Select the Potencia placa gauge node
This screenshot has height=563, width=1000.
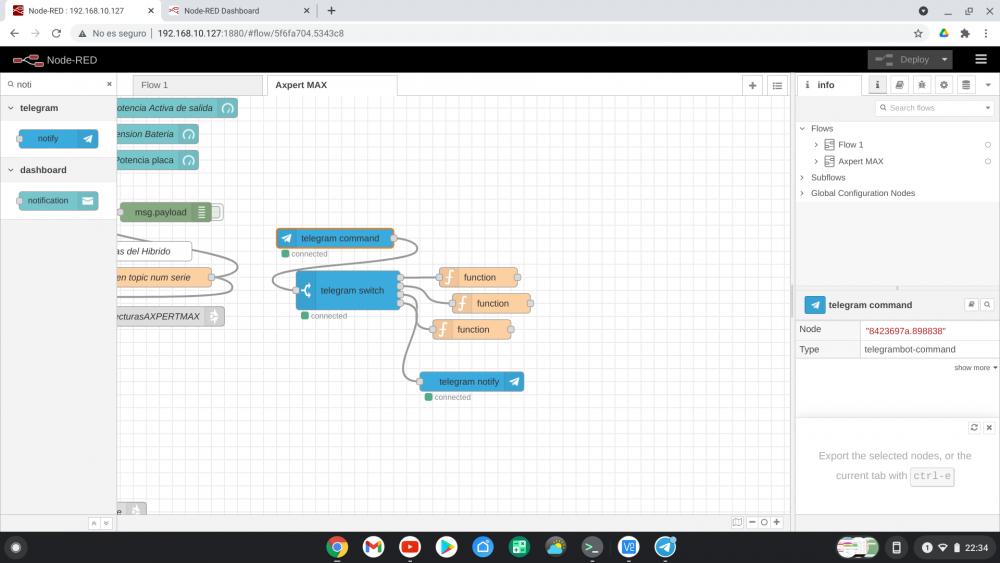[x=157, y=160]
